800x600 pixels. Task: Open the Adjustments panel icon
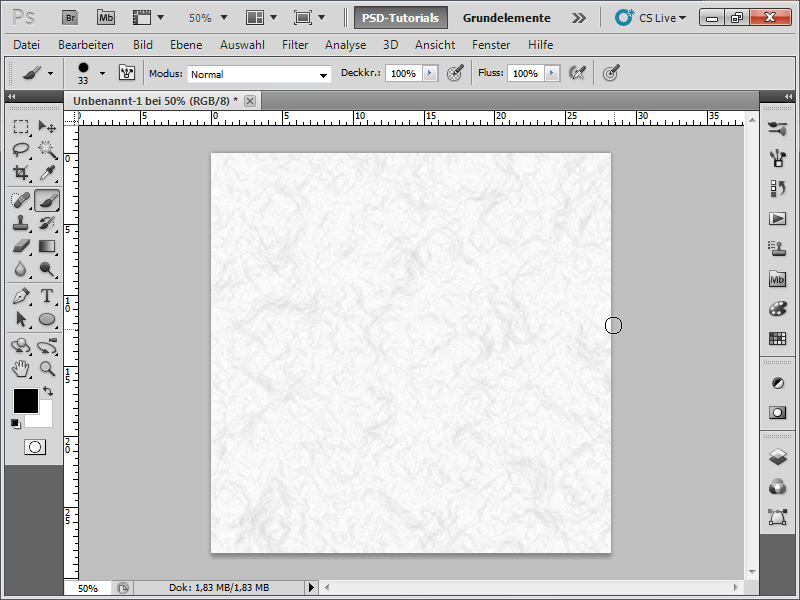(777, 383)
